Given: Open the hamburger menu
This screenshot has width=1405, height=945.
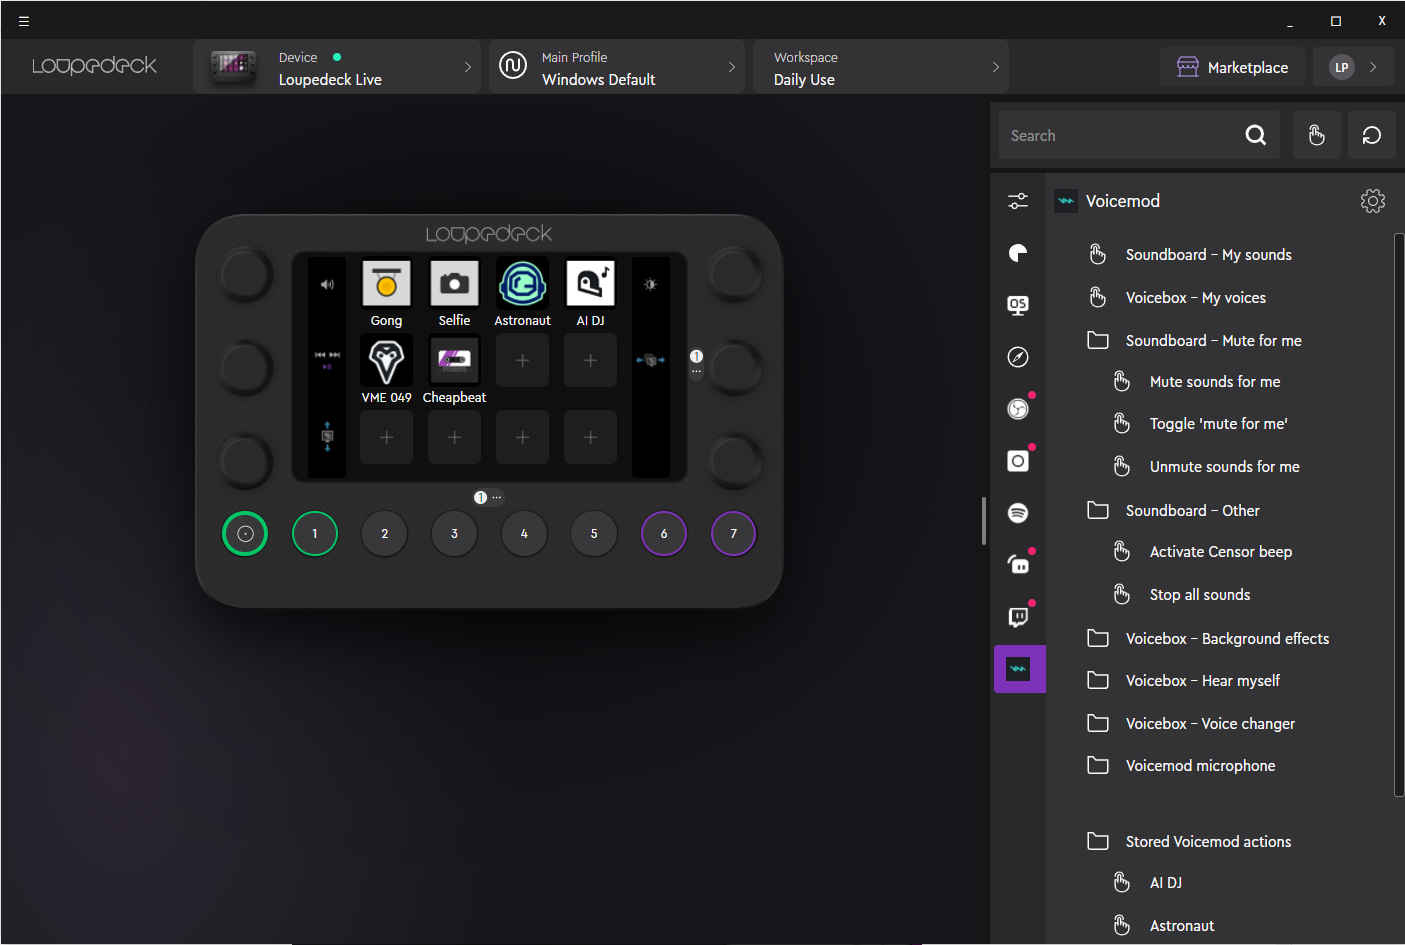Looking at the screenshot, I should click(x=24, y=21).
